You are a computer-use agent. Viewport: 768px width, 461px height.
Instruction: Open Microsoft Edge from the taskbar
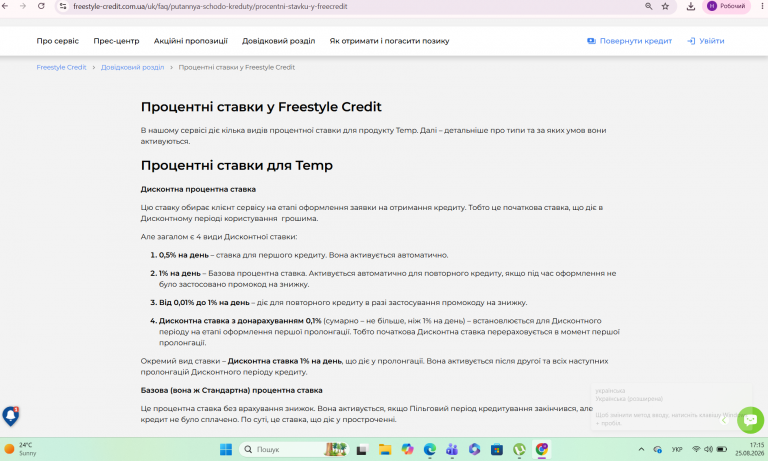coord(430,449)
